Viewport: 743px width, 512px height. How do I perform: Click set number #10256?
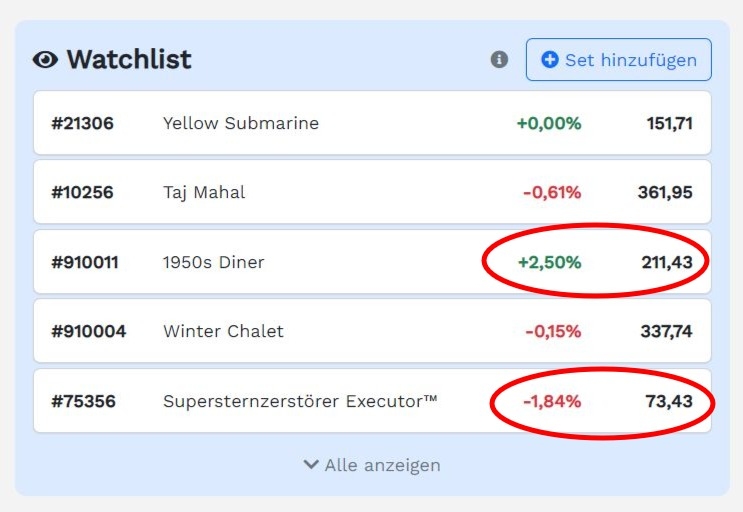pyautogui.click(x=82, y=193)
